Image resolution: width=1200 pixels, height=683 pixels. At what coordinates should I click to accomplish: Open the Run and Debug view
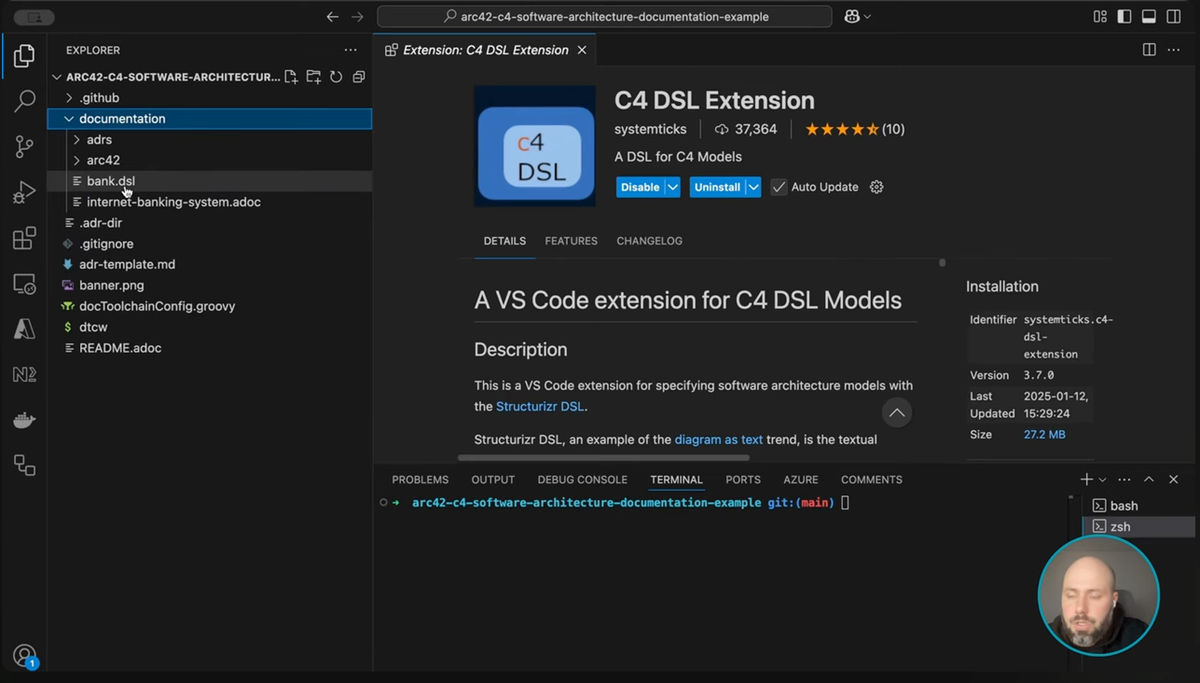24,192
